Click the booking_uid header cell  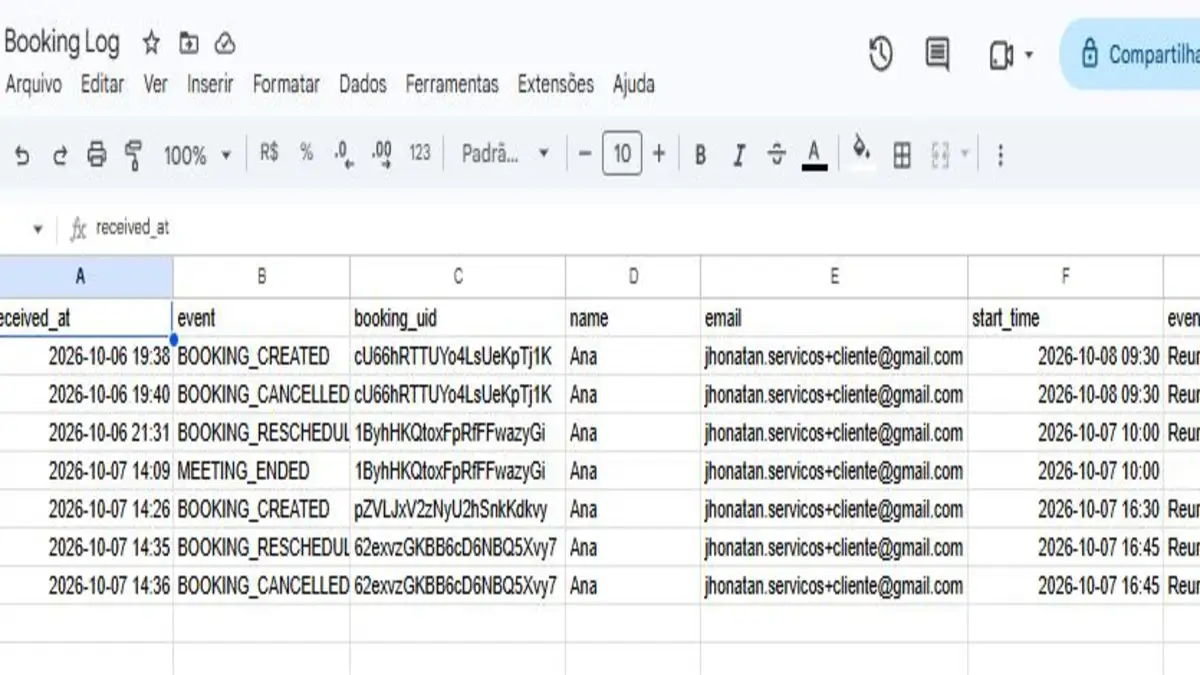[458, 318]
